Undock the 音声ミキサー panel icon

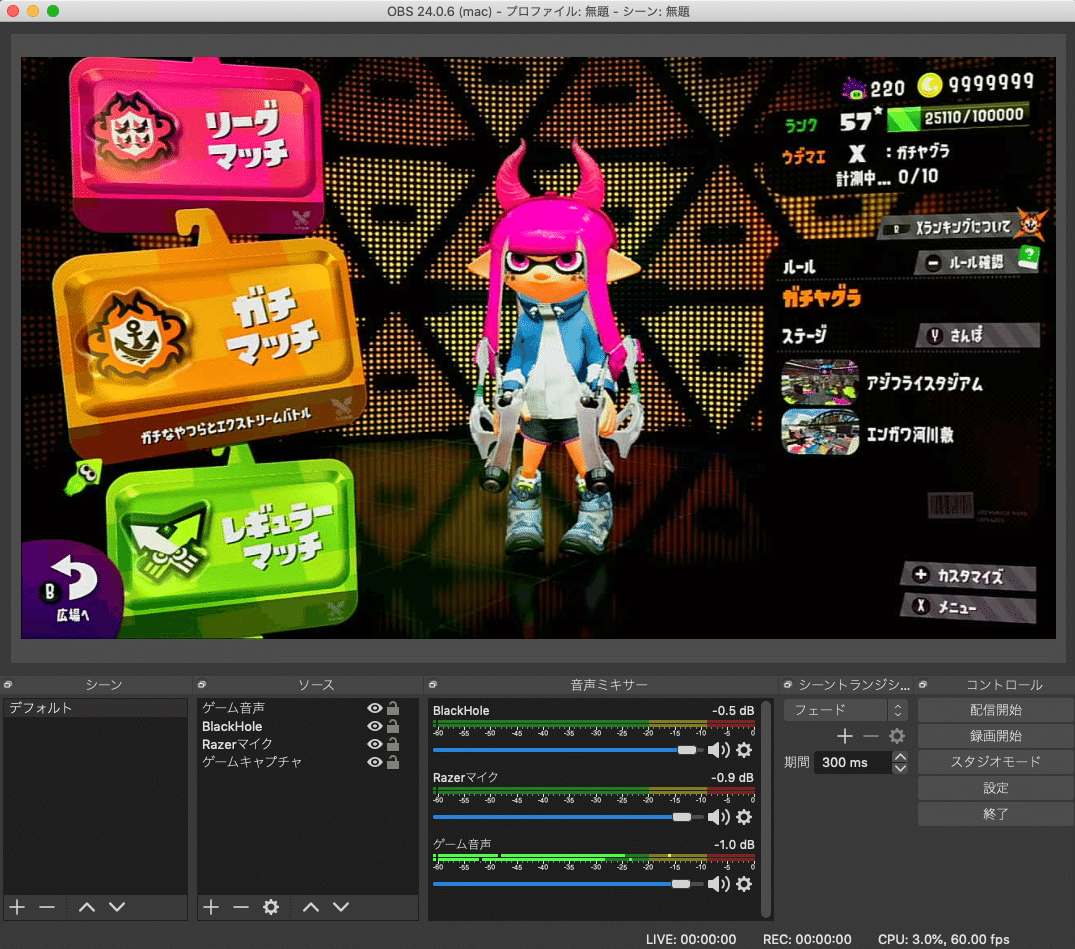(x=433, y=684)
